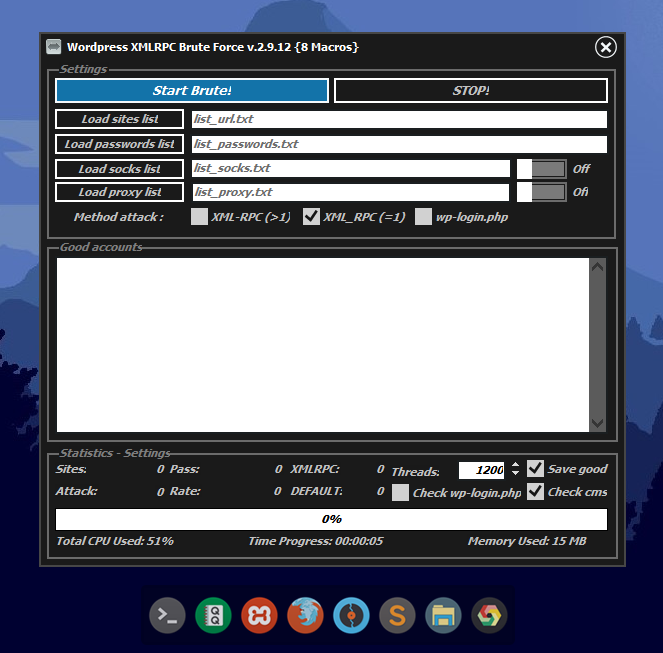
Task: Click Load passwords list button
Action: coord(120,144)
